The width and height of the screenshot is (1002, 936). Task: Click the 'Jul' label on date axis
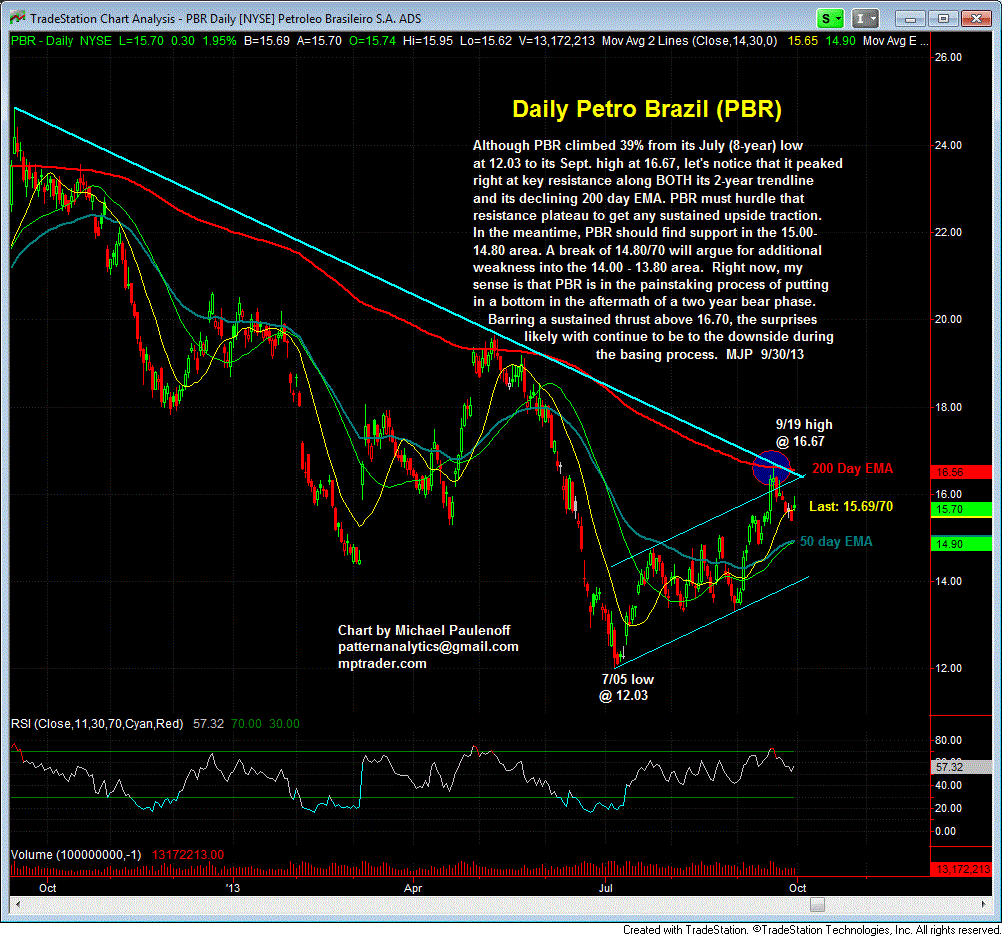point(605,888)
